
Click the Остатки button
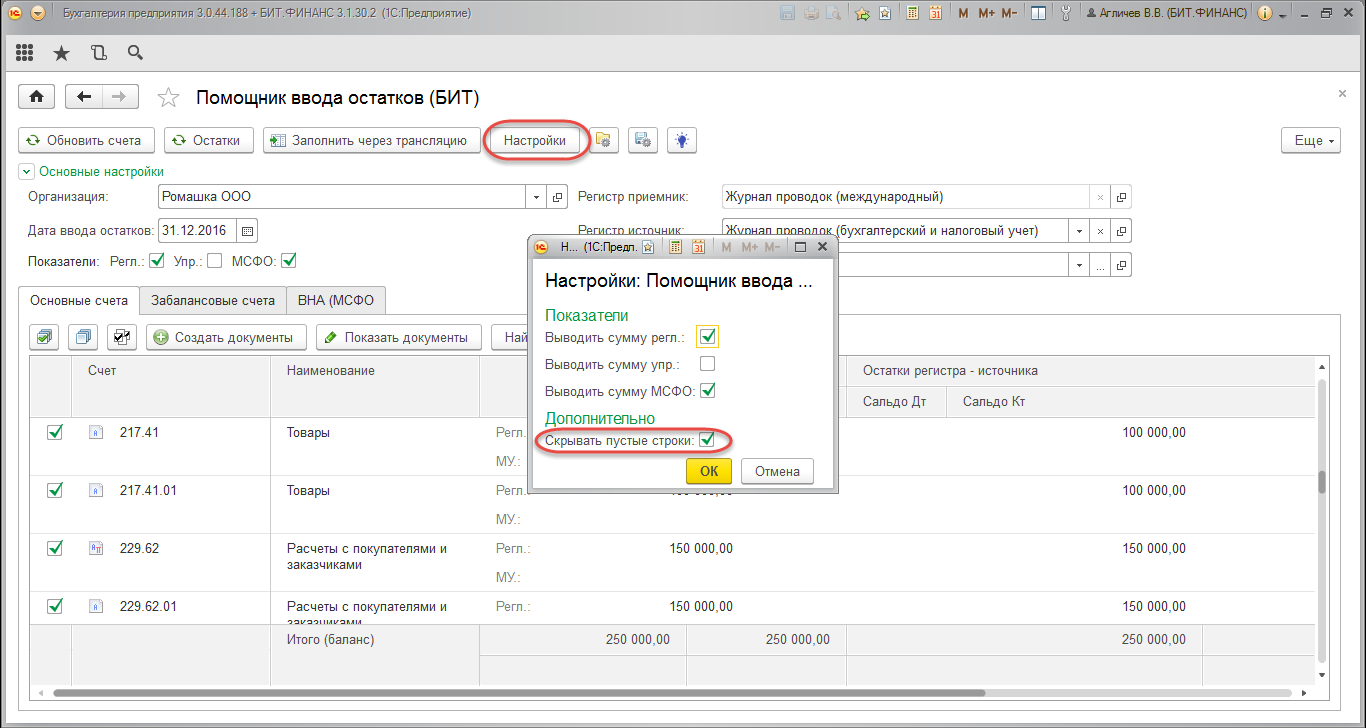tap(208, 141)
